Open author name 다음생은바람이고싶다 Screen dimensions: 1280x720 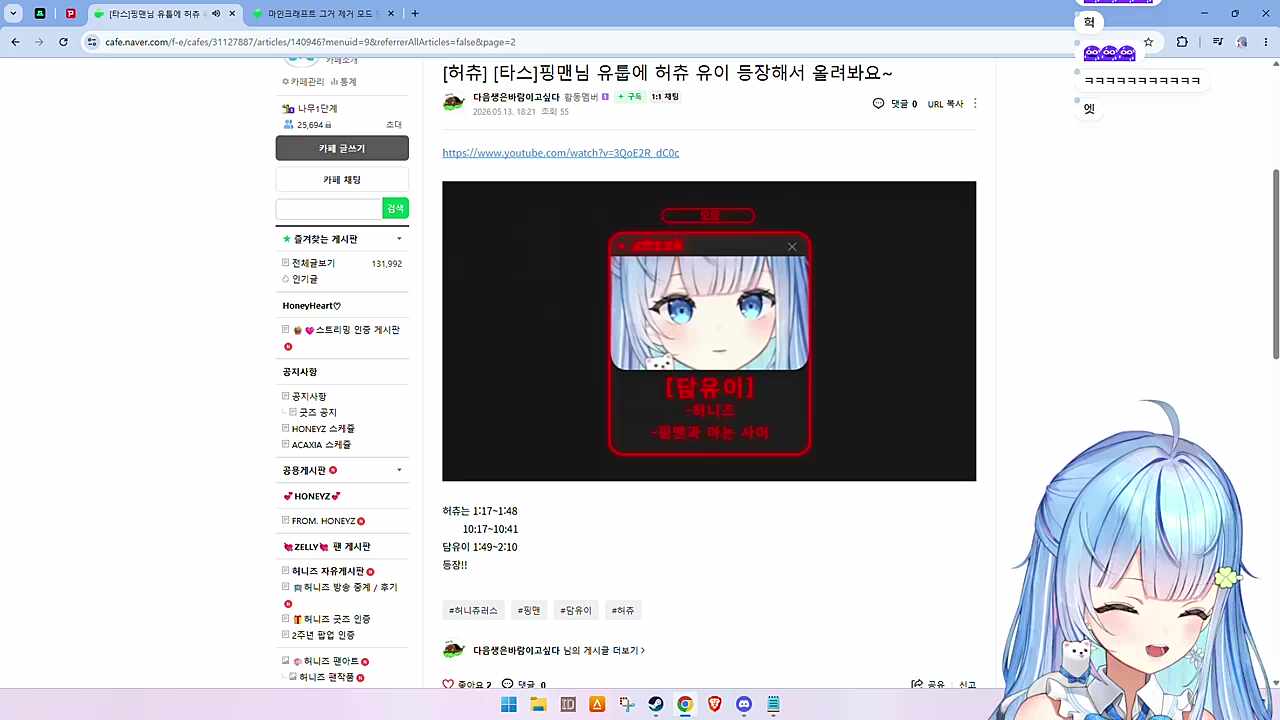click(516, 97)
